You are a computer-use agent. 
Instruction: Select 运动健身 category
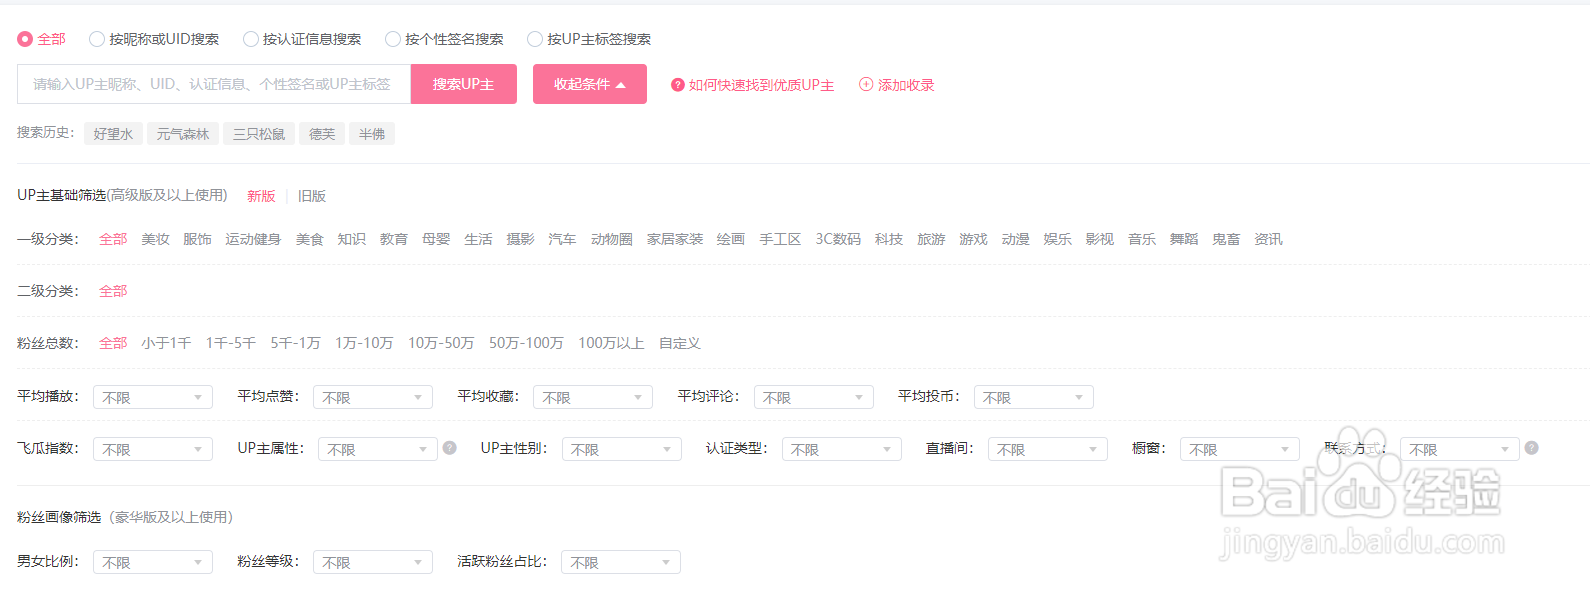pyautogui.click(x=253, y=239)
